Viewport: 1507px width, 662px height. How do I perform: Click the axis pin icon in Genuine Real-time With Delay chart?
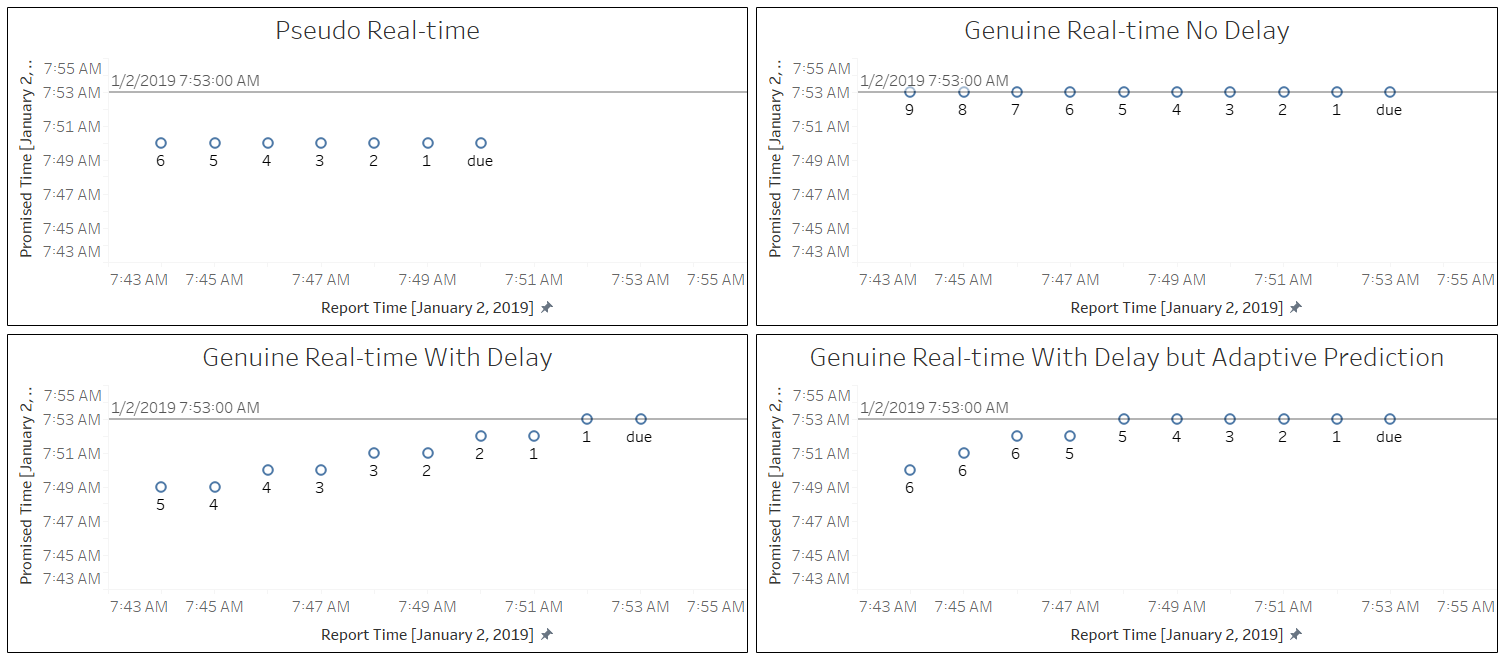pyautogui.click(x=546, y=635)
